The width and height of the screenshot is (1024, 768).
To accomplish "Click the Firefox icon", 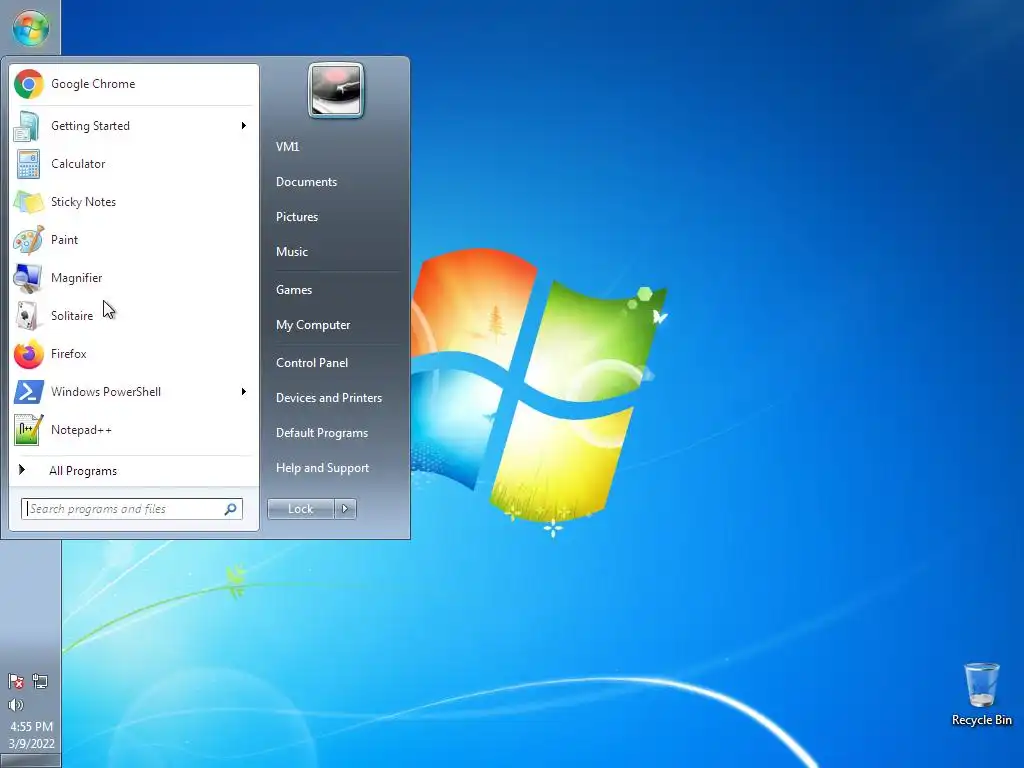I will point(29,355).
